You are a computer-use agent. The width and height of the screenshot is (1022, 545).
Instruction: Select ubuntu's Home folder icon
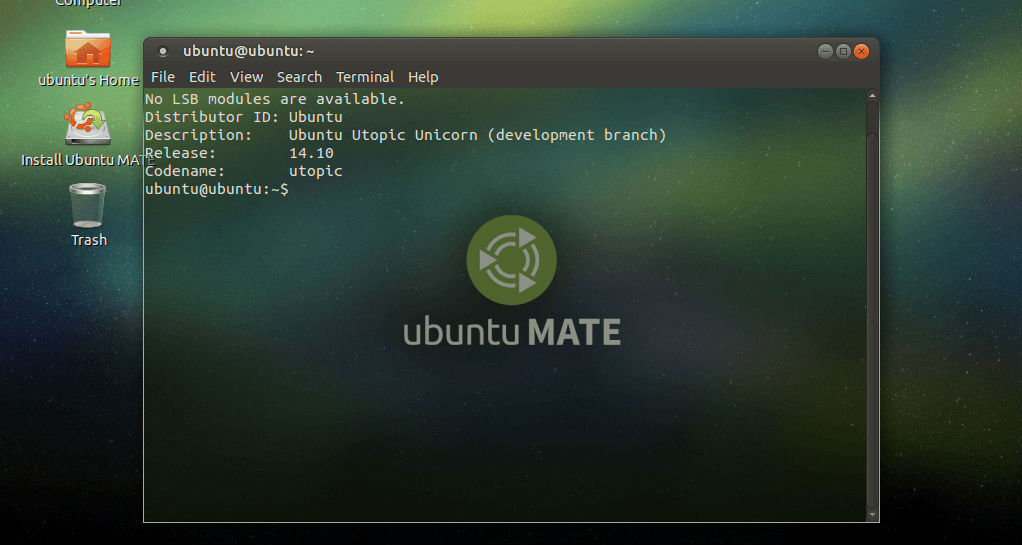coord(88,50)
